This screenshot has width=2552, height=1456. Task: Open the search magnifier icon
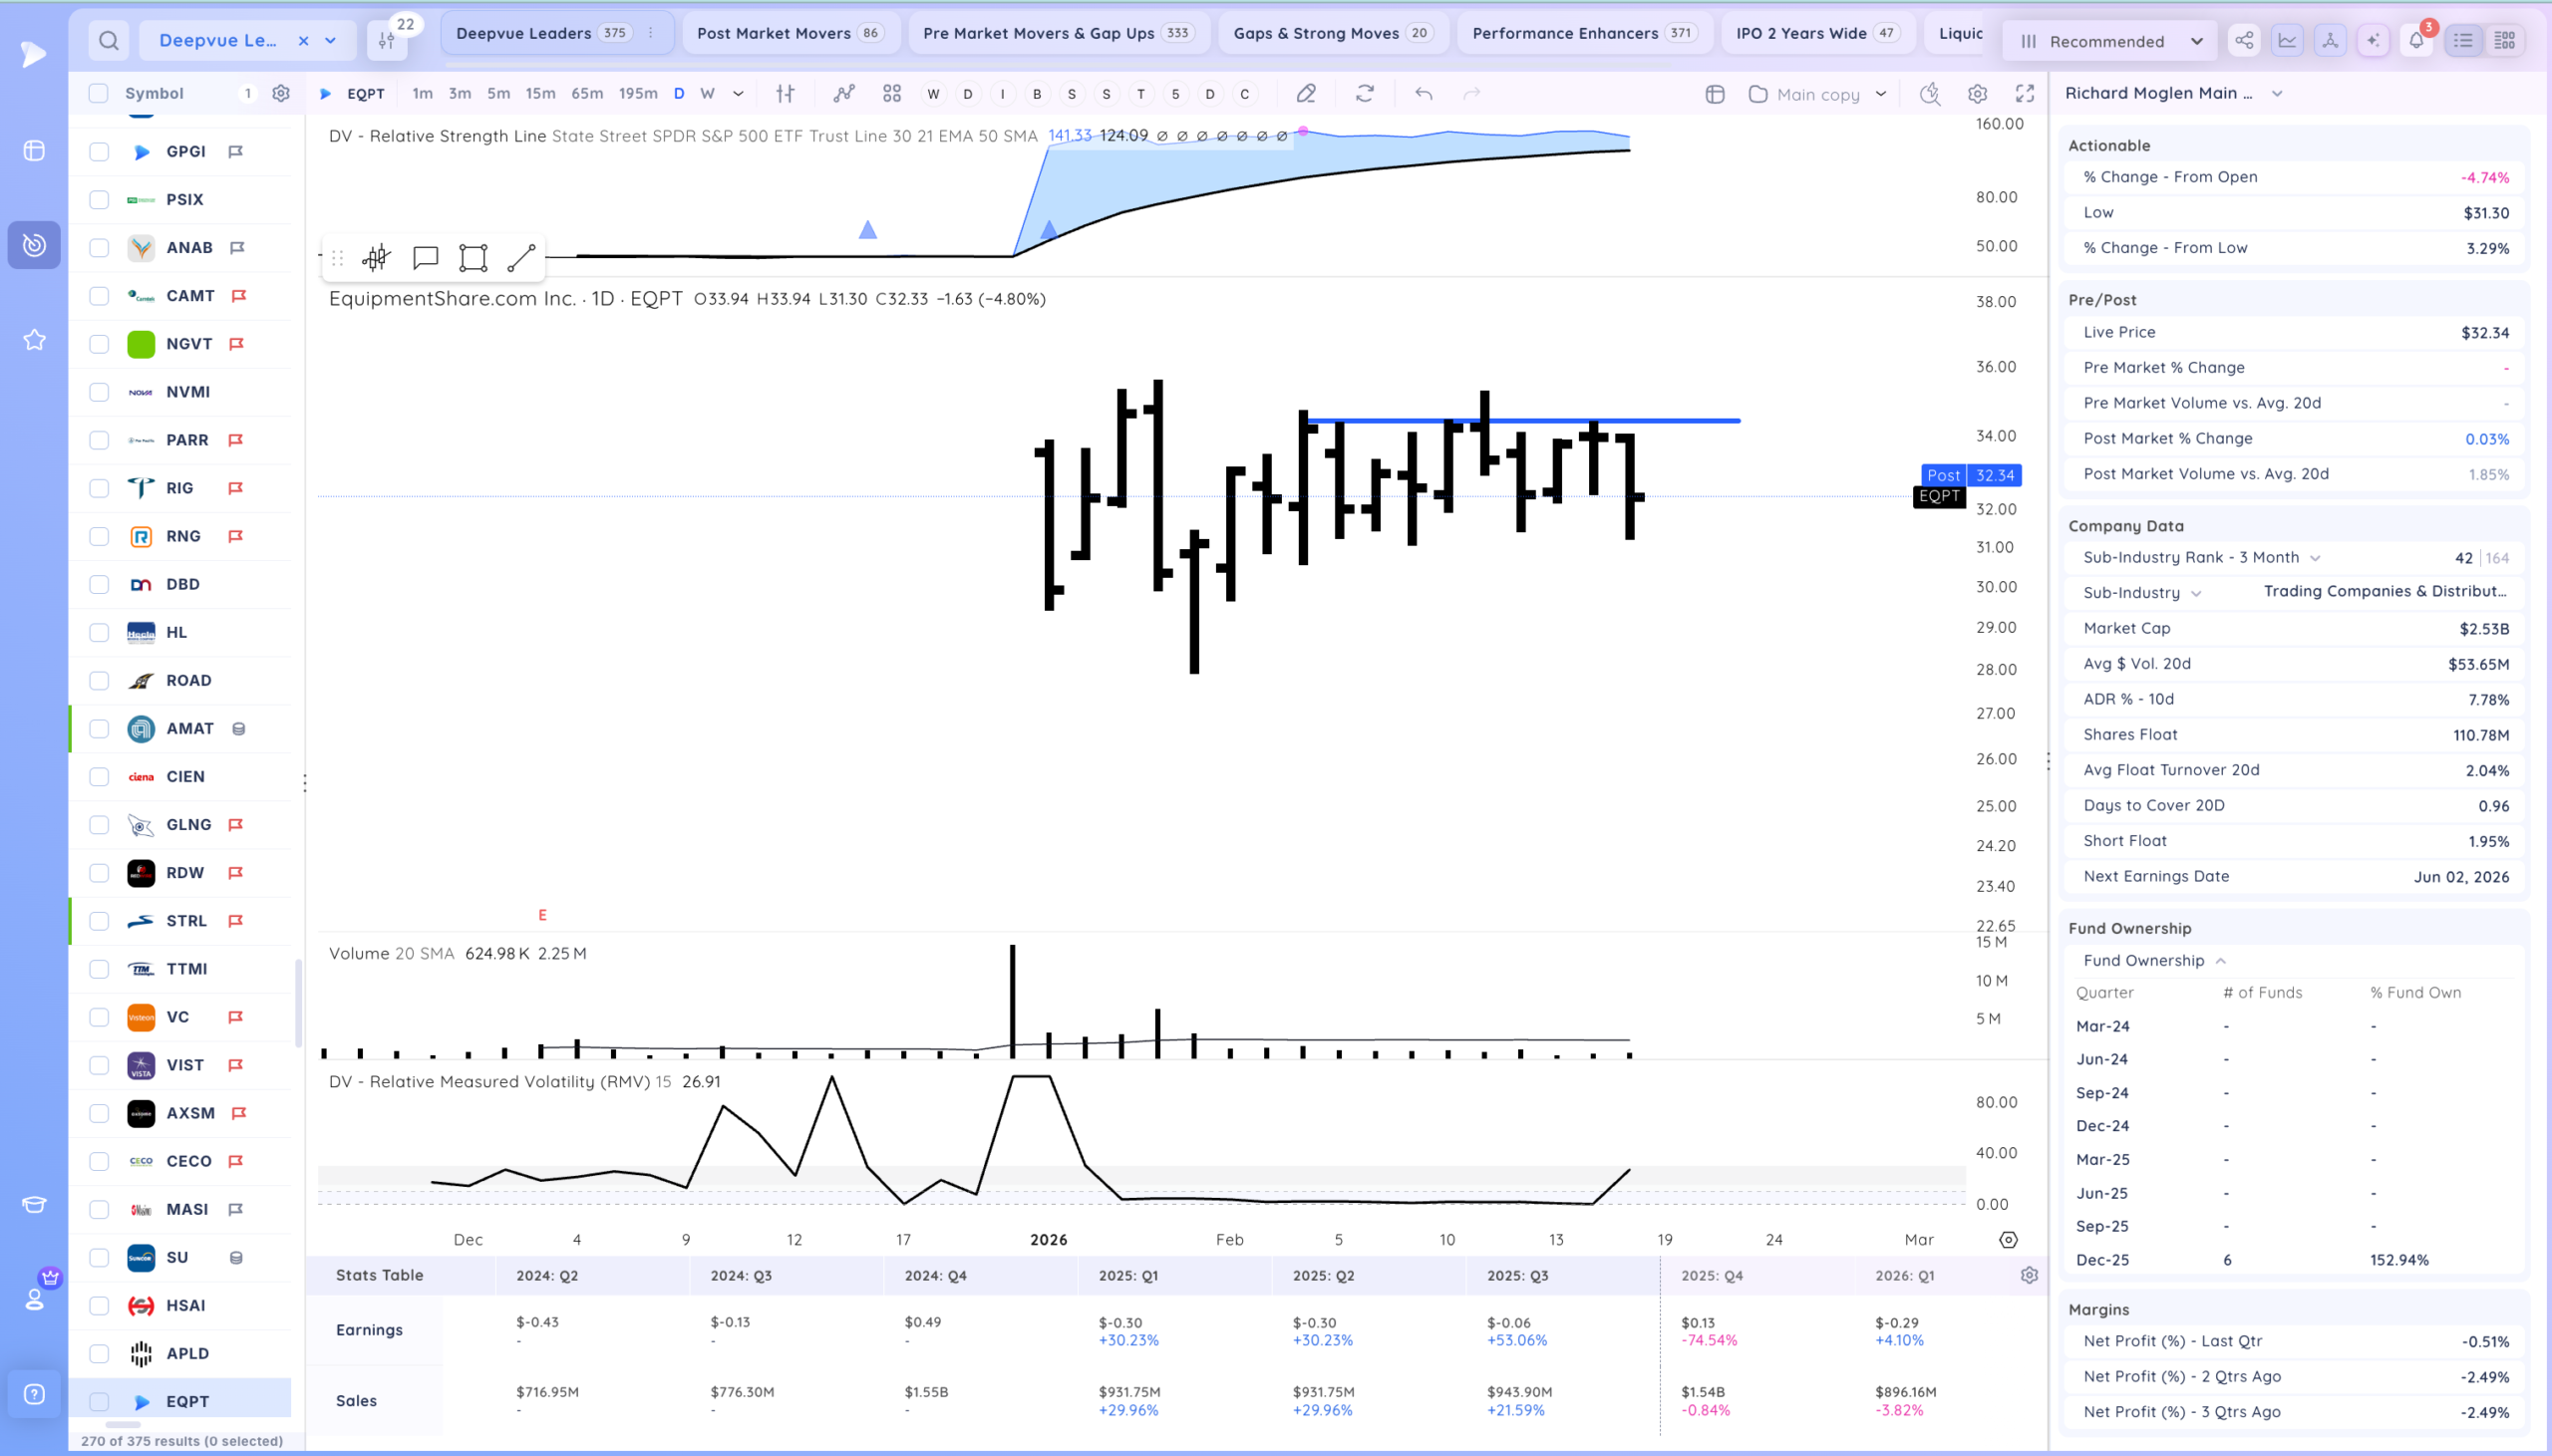point(109,41)
